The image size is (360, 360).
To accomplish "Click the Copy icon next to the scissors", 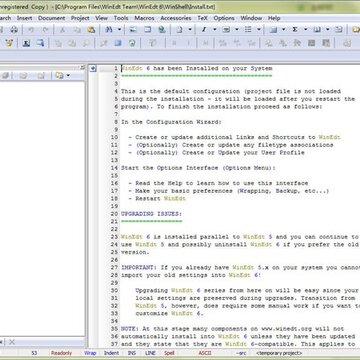I will coord(77,30).
